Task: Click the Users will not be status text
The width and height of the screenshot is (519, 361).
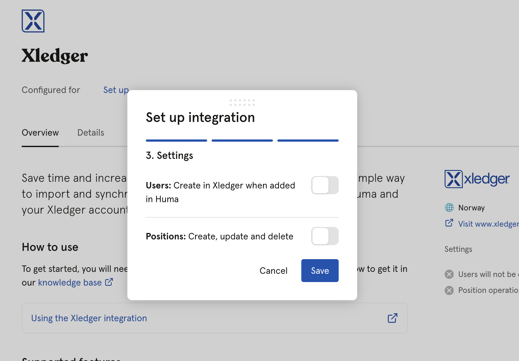Action: (x=488, y=274)
